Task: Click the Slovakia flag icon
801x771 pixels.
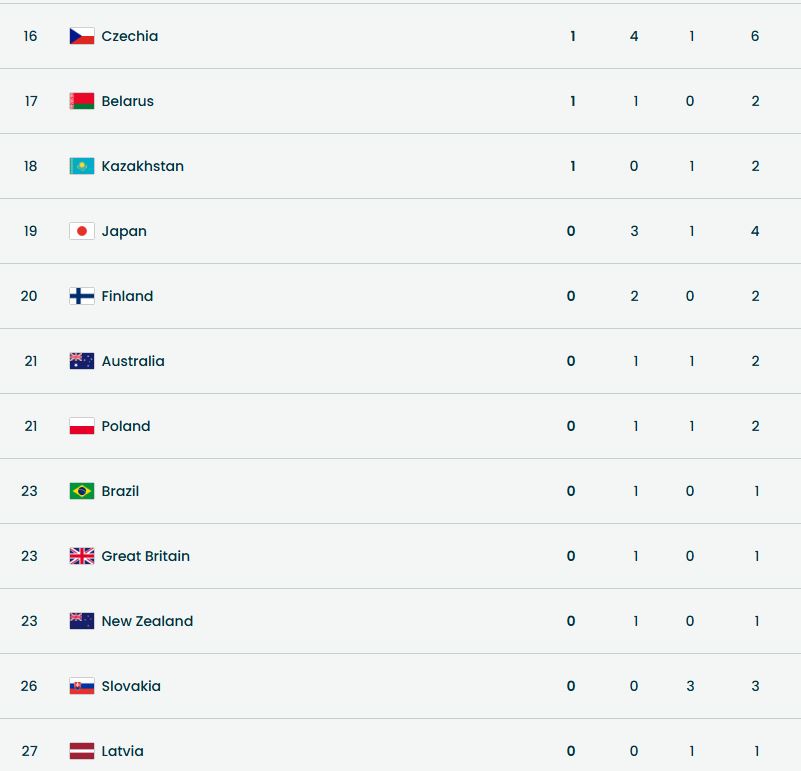Action: point(81,686)
